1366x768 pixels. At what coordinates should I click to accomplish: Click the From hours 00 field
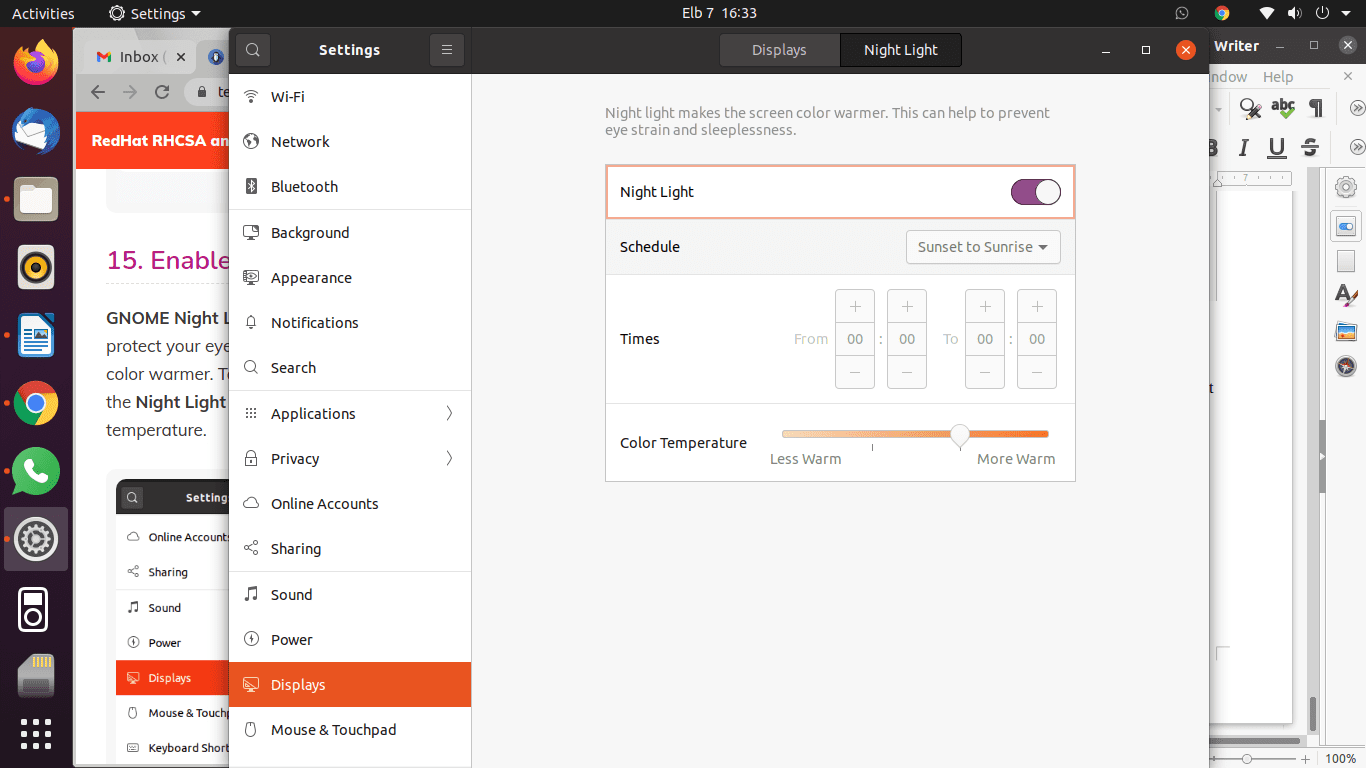tap(855, 339)
